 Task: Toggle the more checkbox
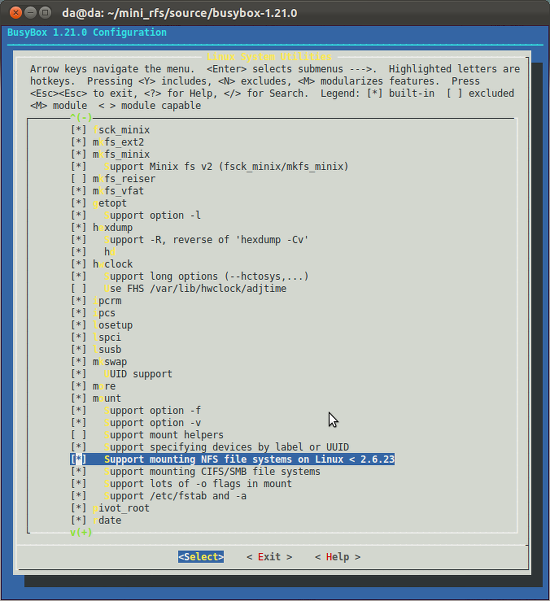79,386
